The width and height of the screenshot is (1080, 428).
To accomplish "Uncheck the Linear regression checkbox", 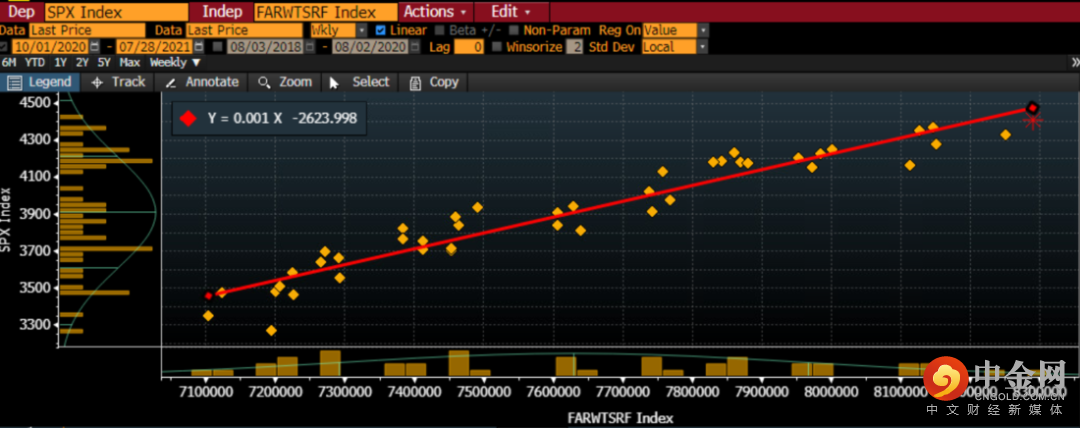I will tap(380, 30).
